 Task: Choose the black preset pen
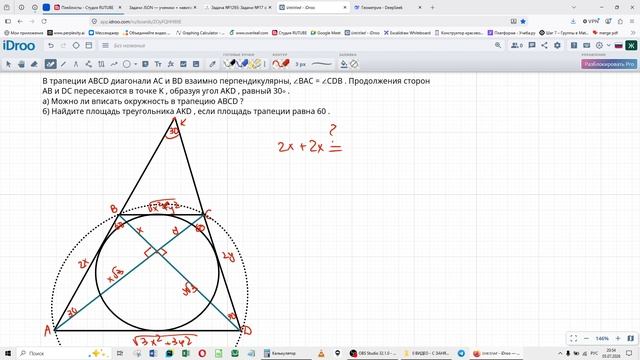230,64
